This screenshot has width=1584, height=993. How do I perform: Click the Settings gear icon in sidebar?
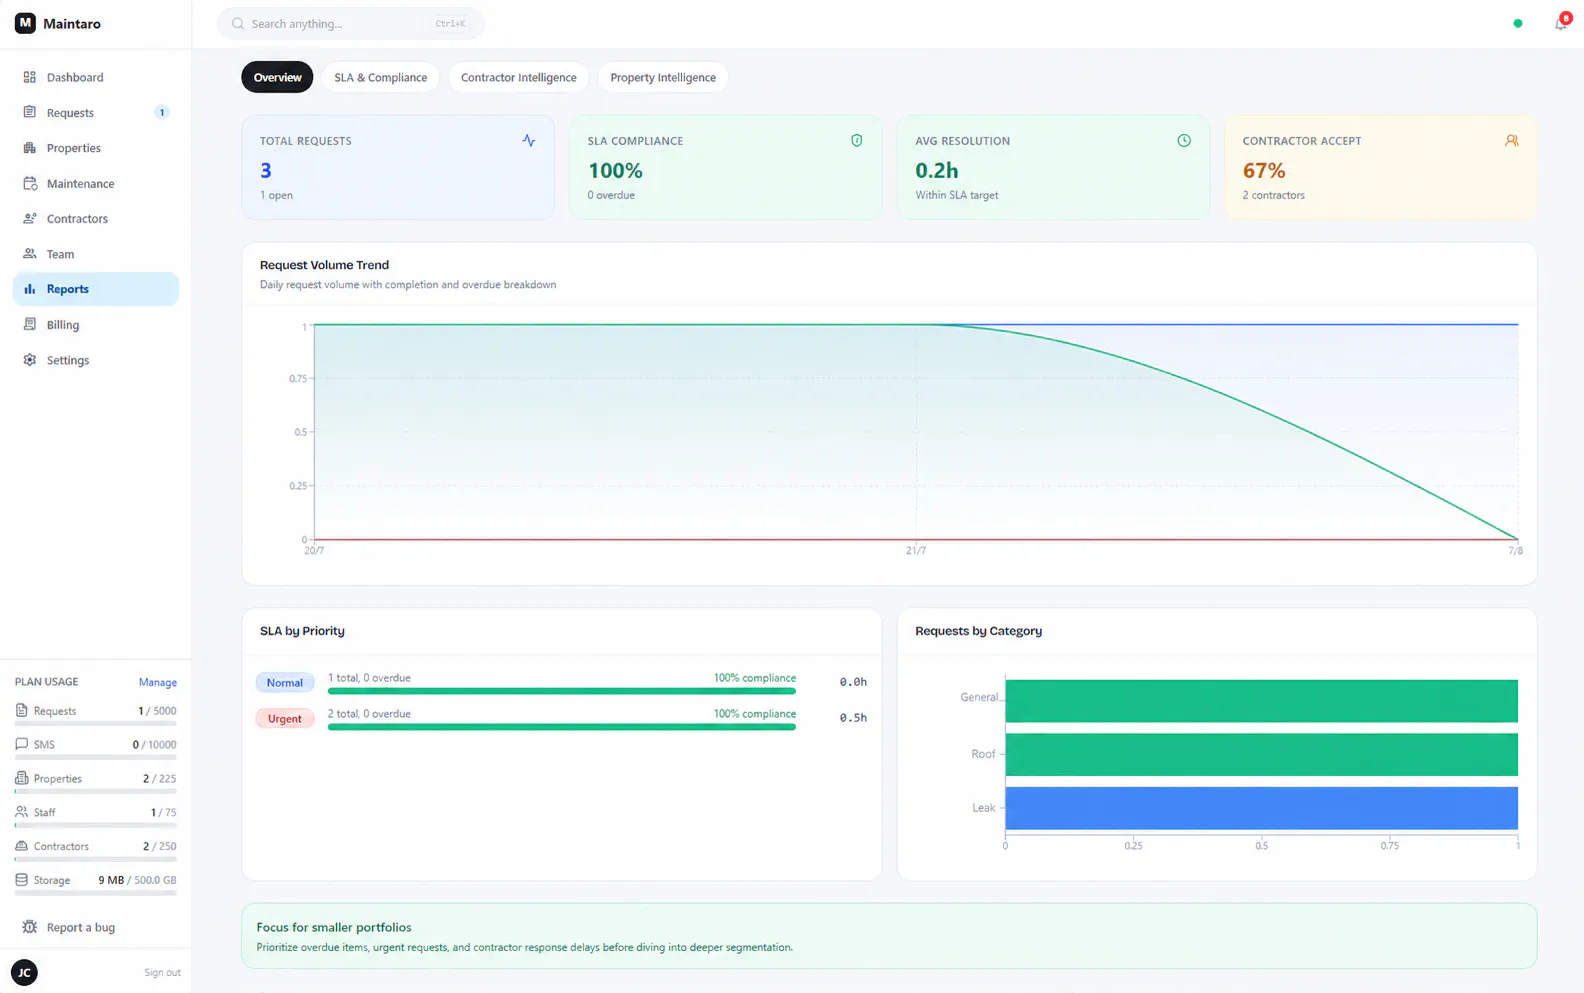click(30, 360)
